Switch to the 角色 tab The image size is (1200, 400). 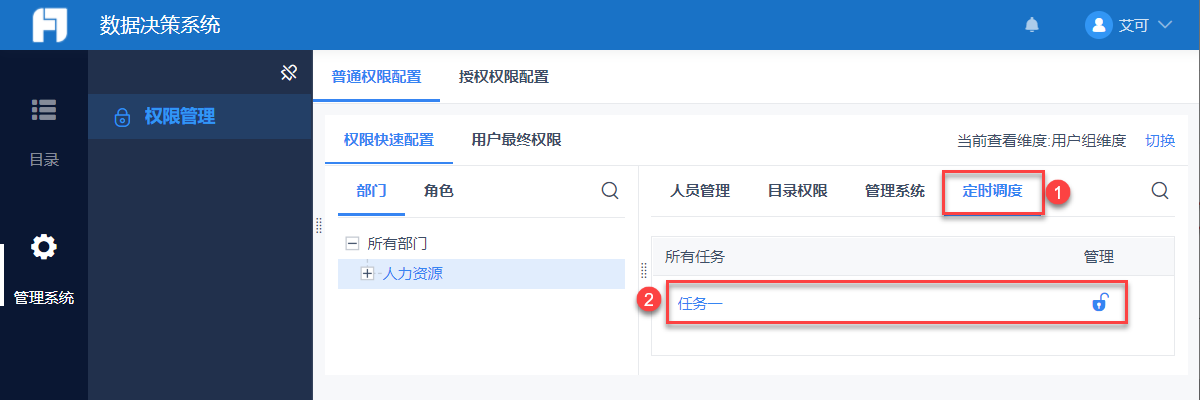point(438,190)
